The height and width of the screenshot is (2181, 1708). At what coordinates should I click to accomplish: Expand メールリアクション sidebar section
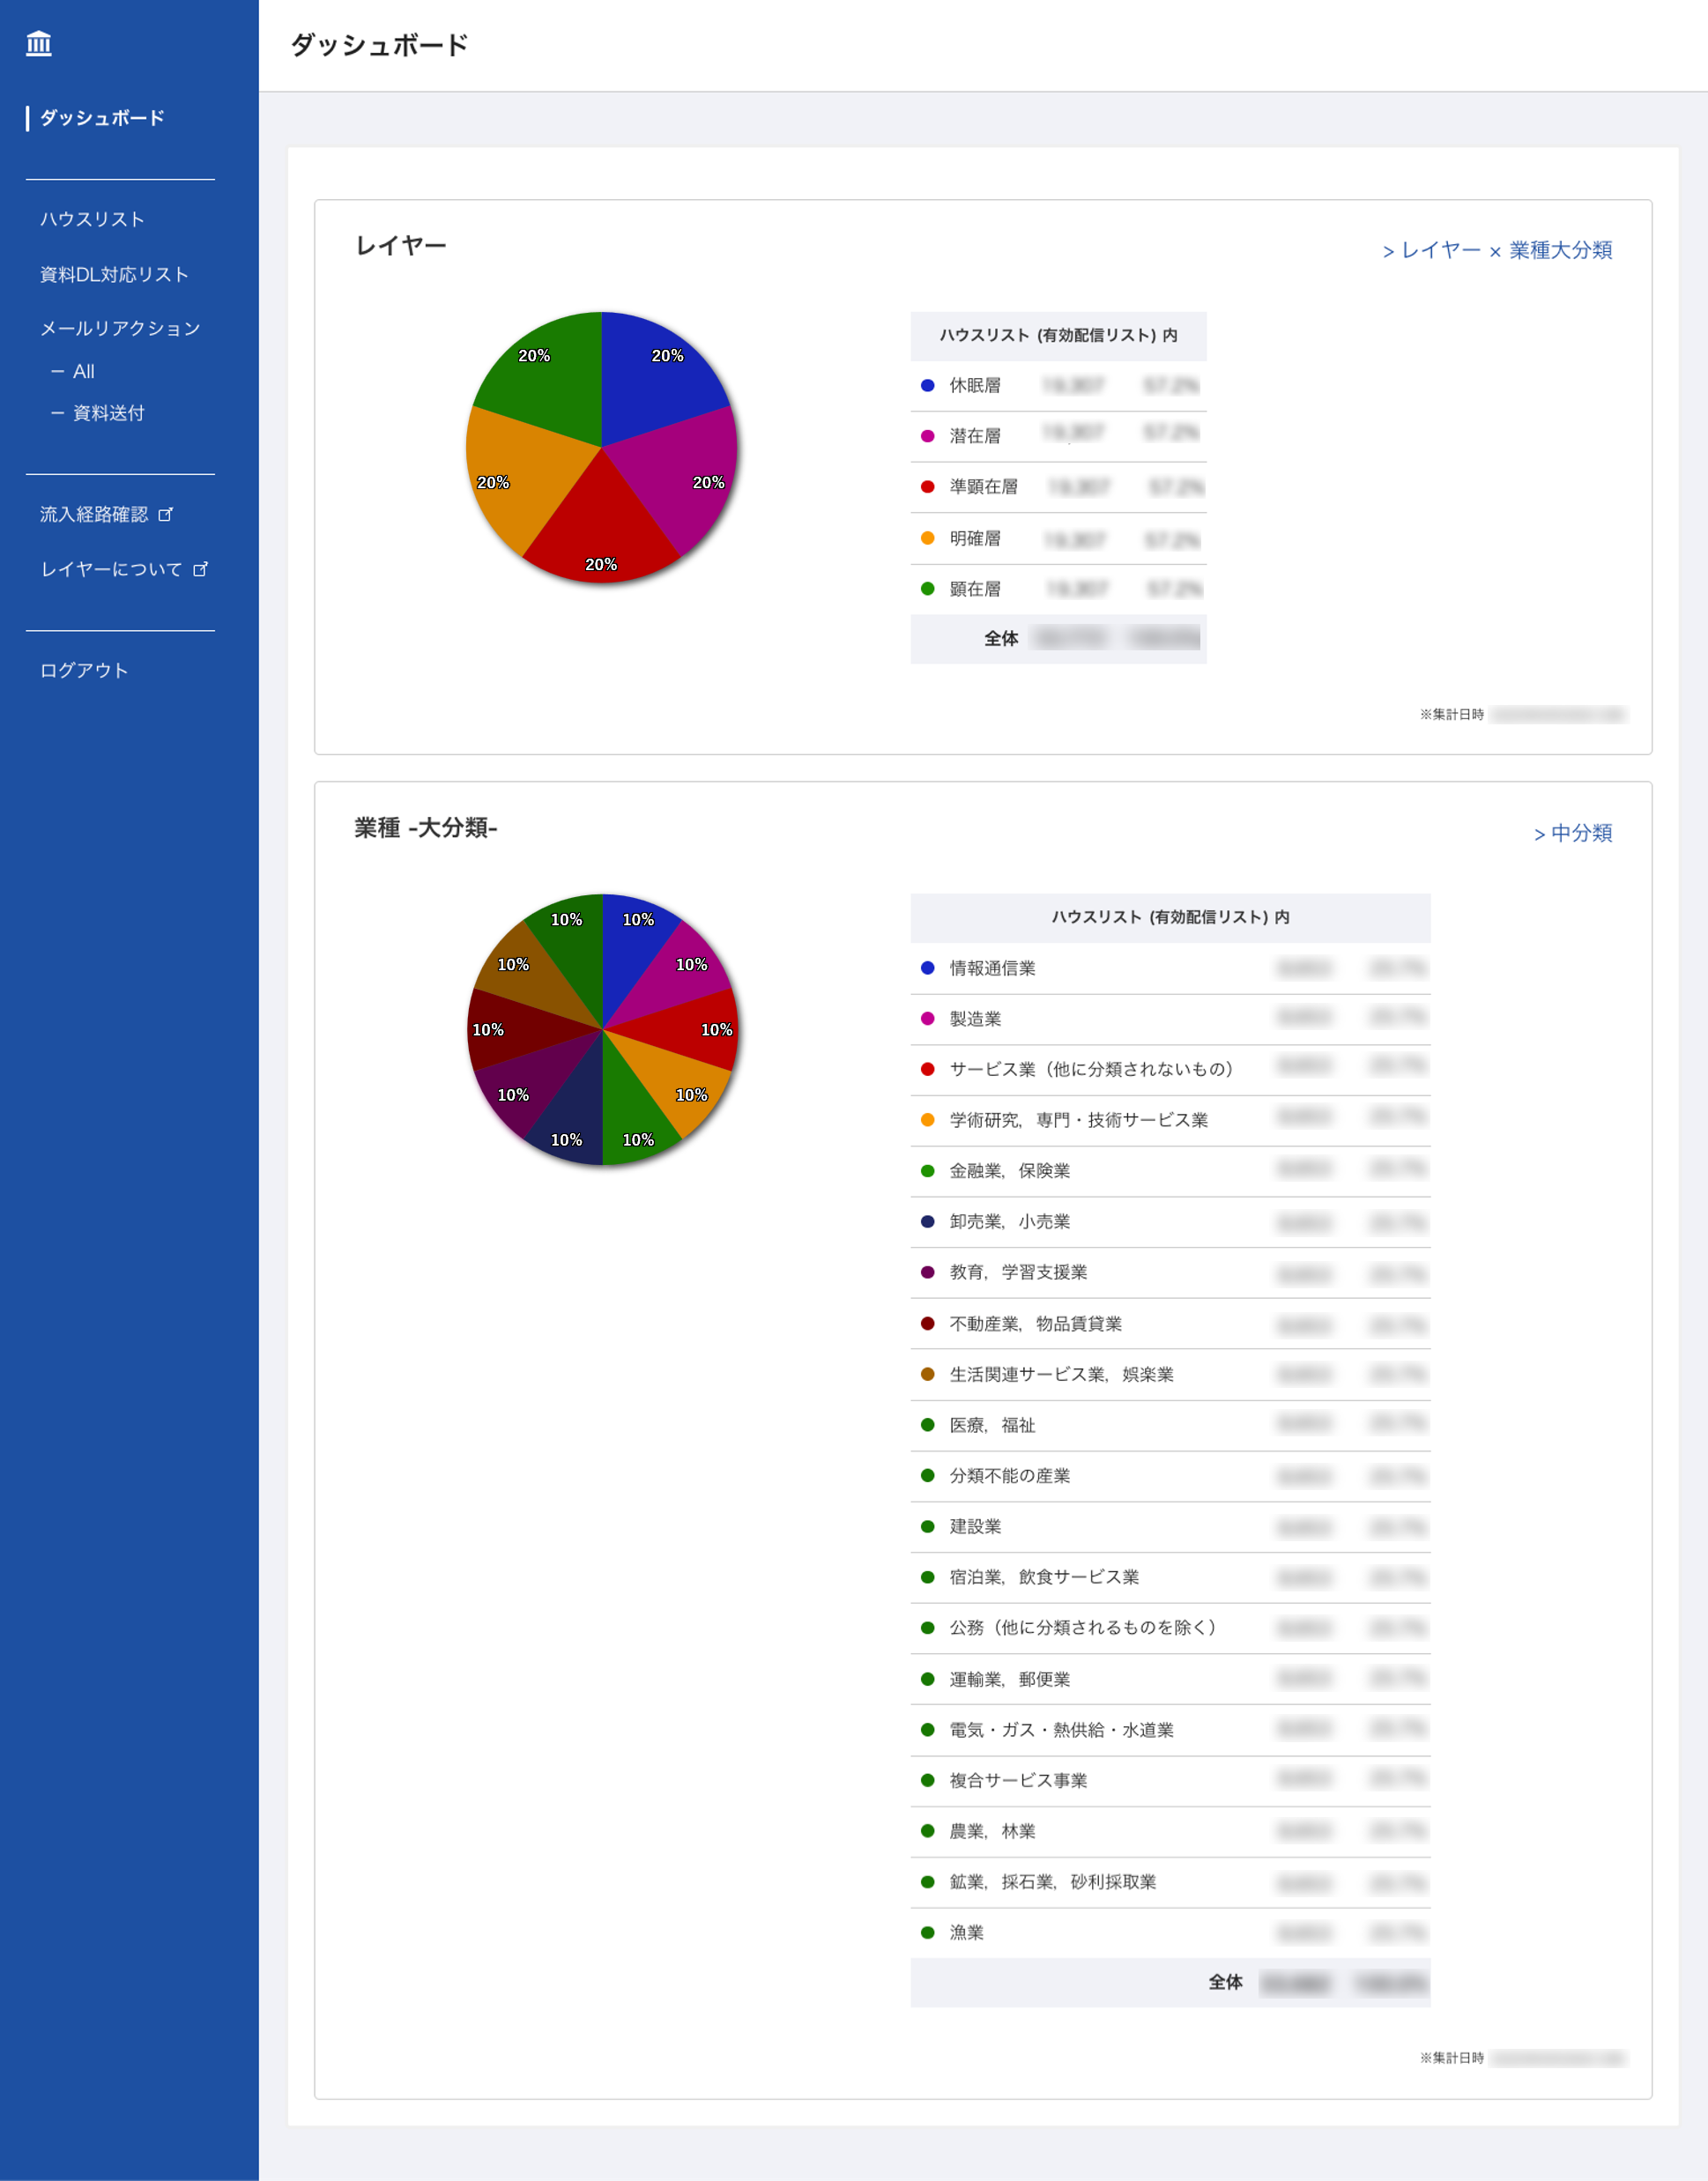pos(120,328)
